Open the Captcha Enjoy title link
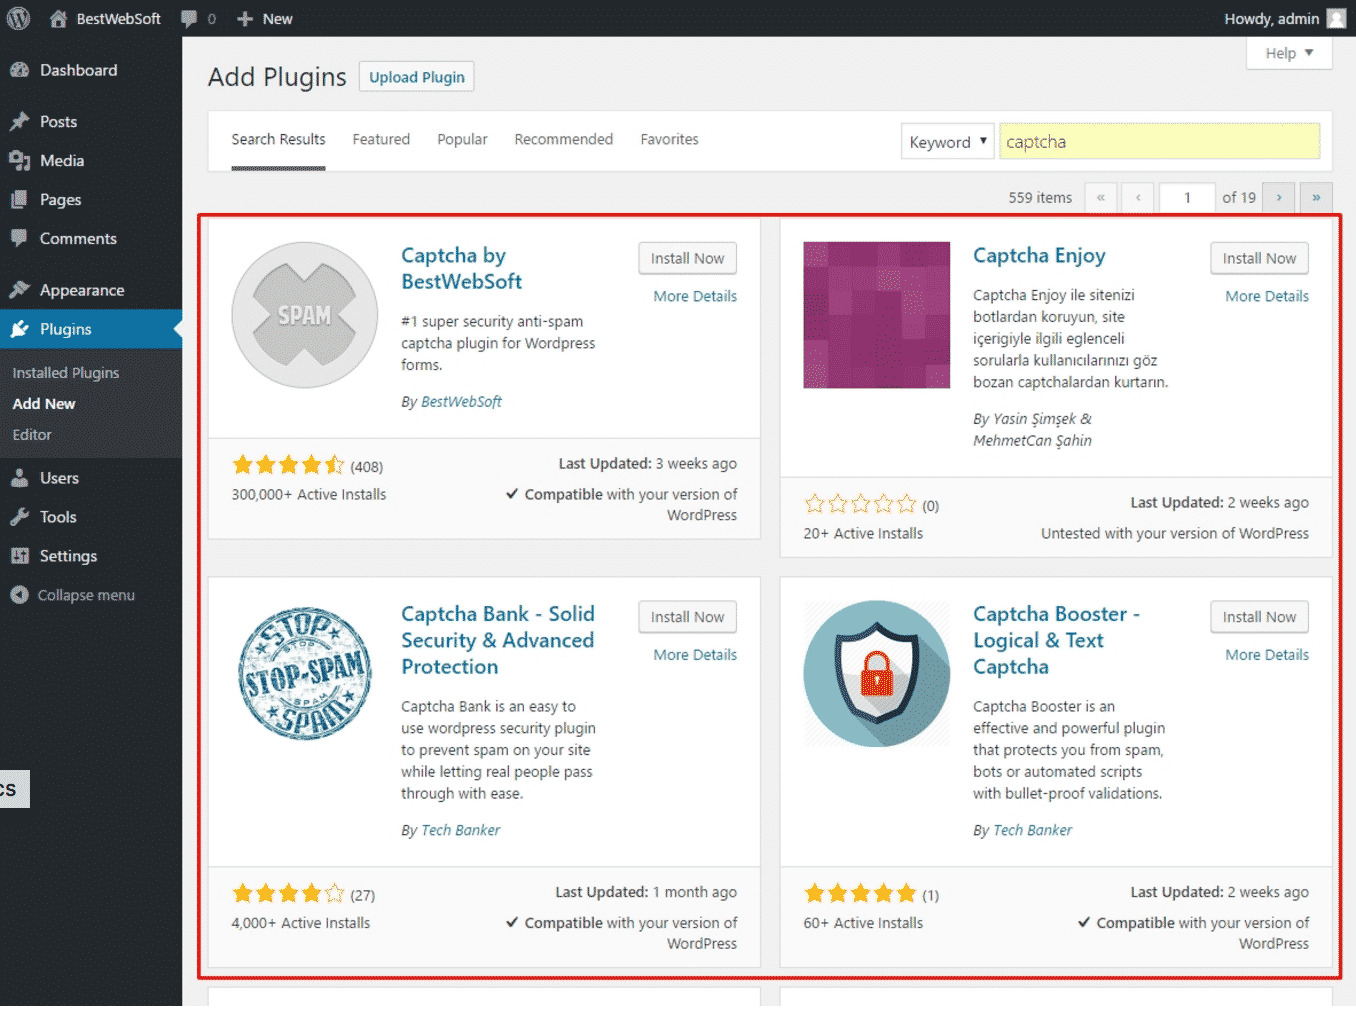Image resolution: width=1356 pixels, height=1010 pixels. [x=1039, y=255]
